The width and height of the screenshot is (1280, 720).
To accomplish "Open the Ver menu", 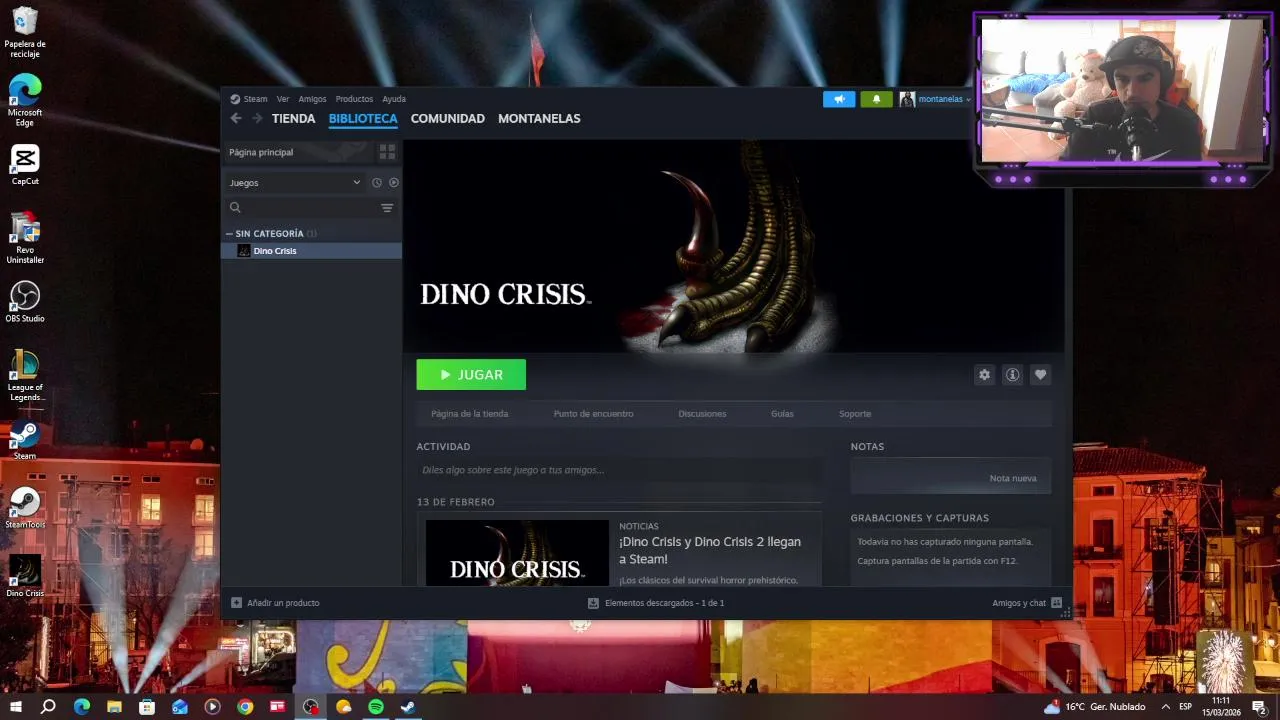I will (x=283, y=99).
